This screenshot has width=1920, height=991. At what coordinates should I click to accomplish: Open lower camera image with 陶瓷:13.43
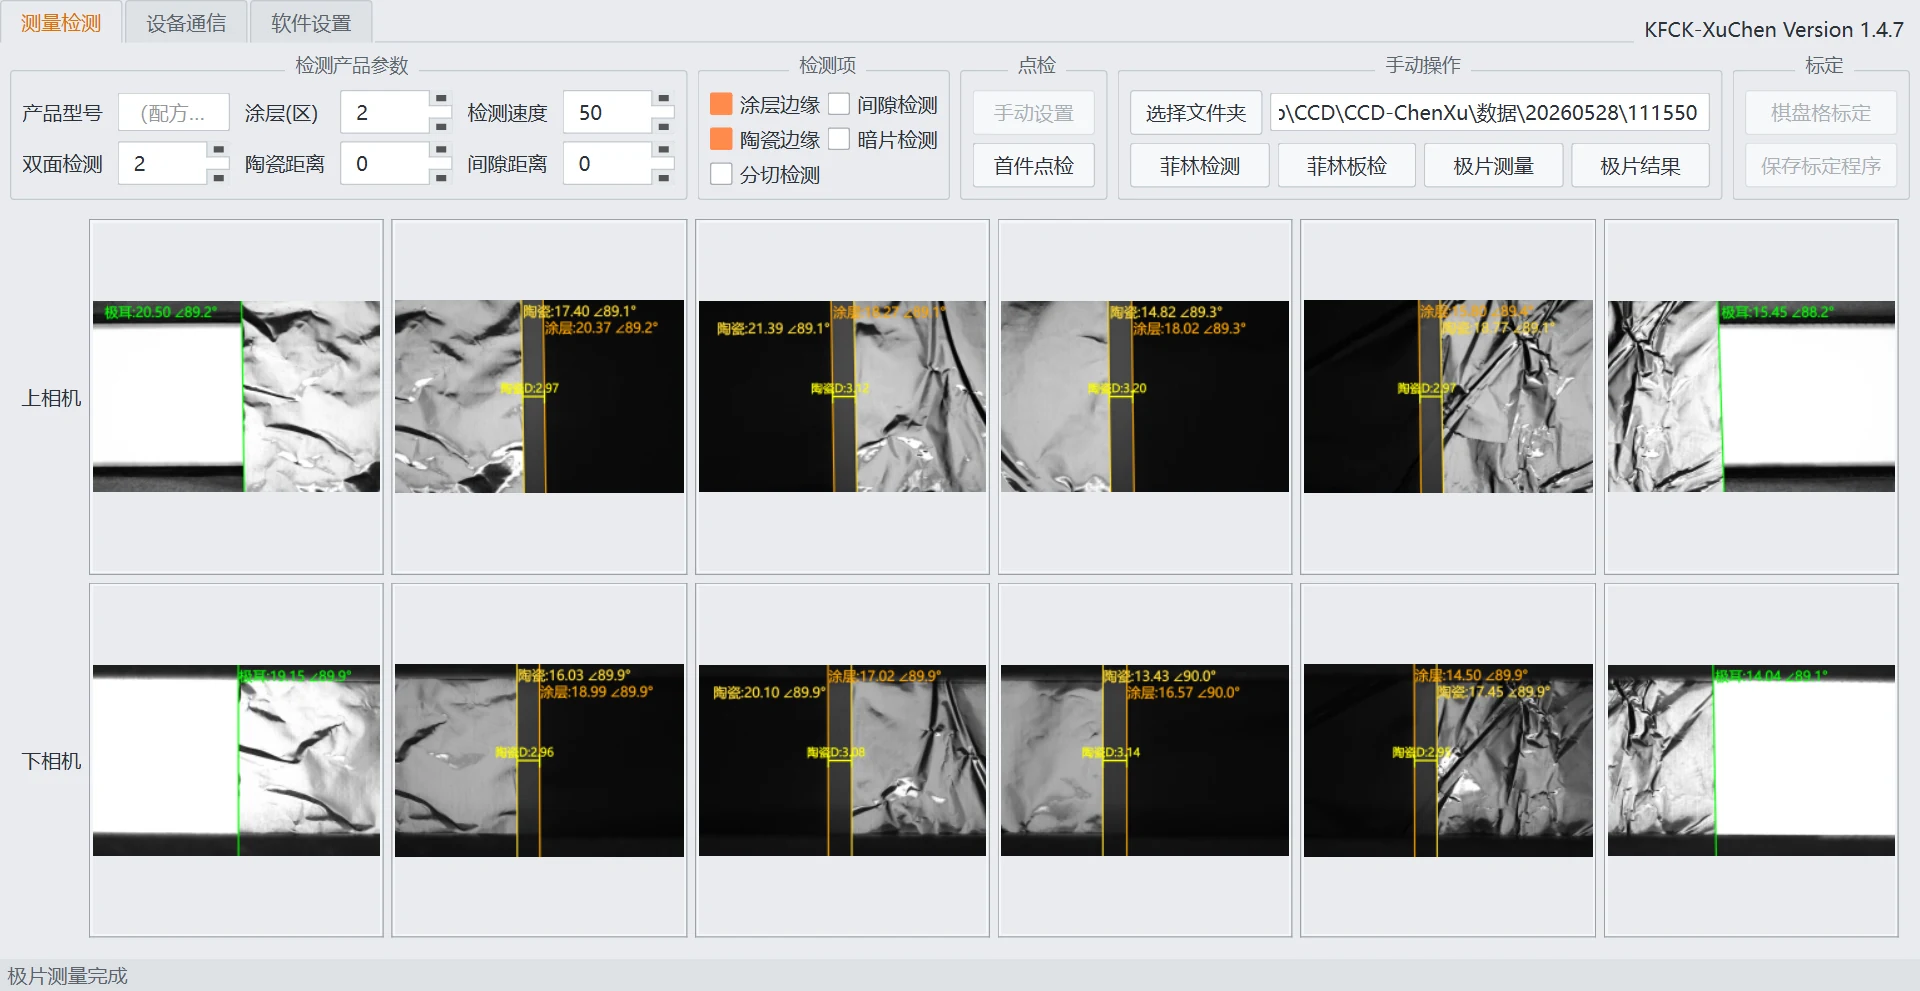1145,760
